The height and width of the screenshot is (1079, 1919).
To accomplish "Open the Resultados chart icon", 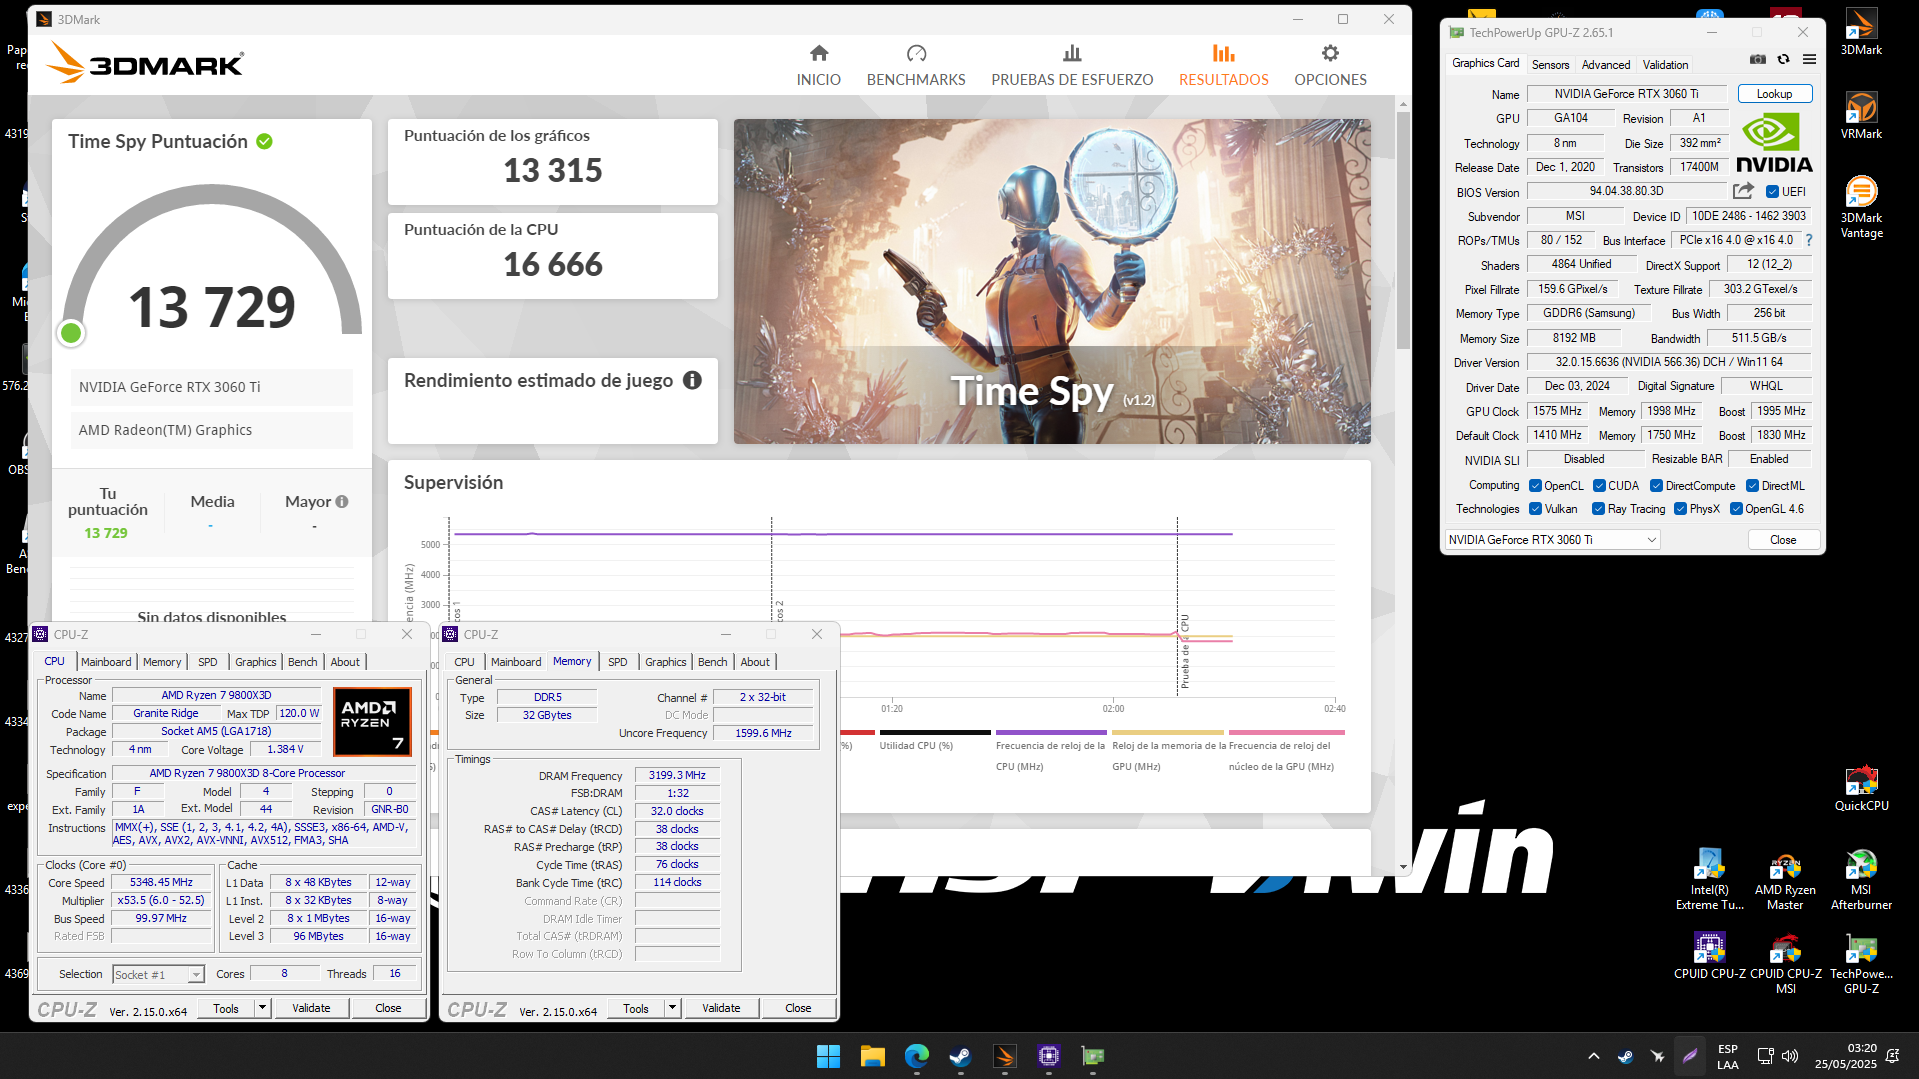I will click(x=1223, y=53).
